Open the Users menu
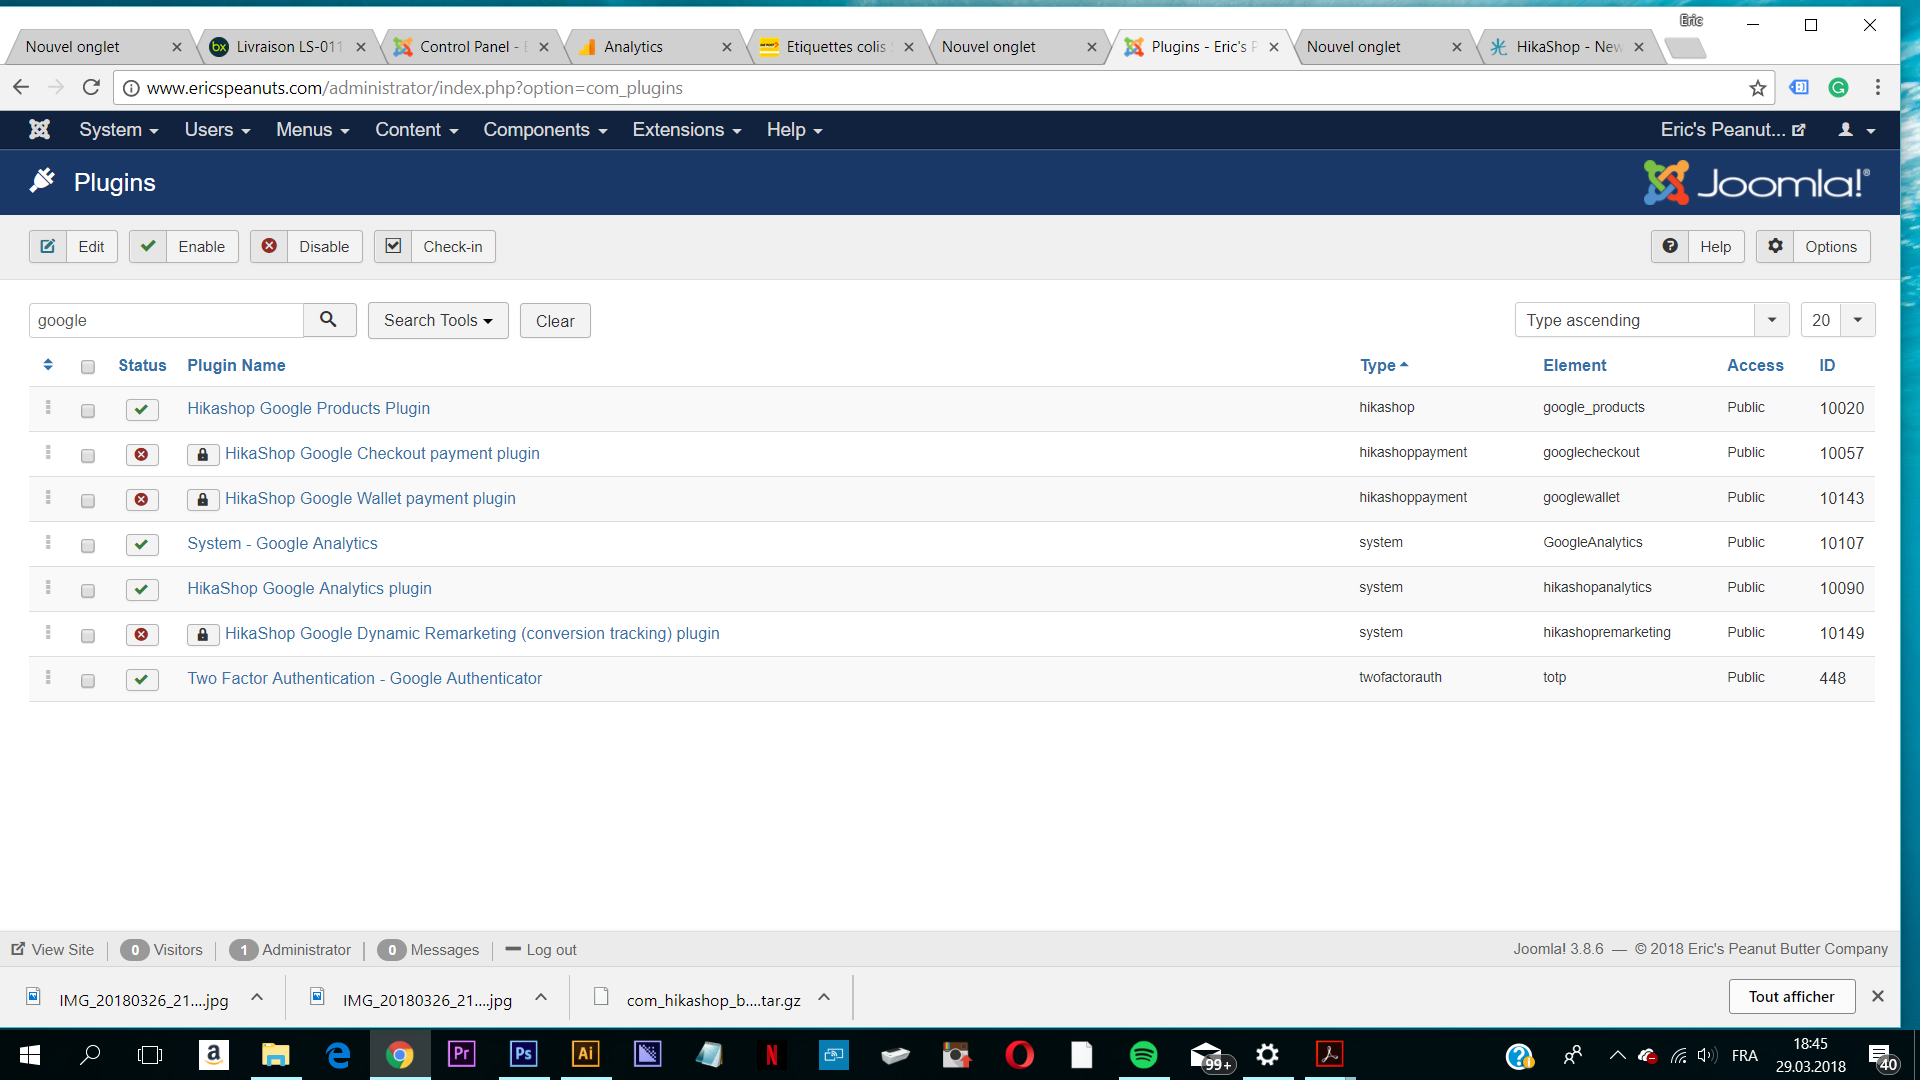 217,130
